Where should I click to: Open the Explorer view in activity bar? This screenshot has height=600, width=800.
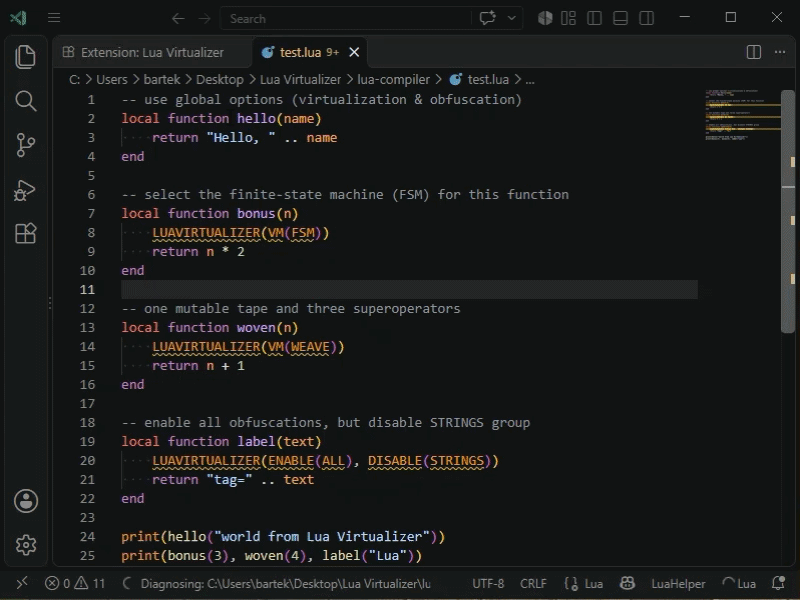click(x=26, y=57)
